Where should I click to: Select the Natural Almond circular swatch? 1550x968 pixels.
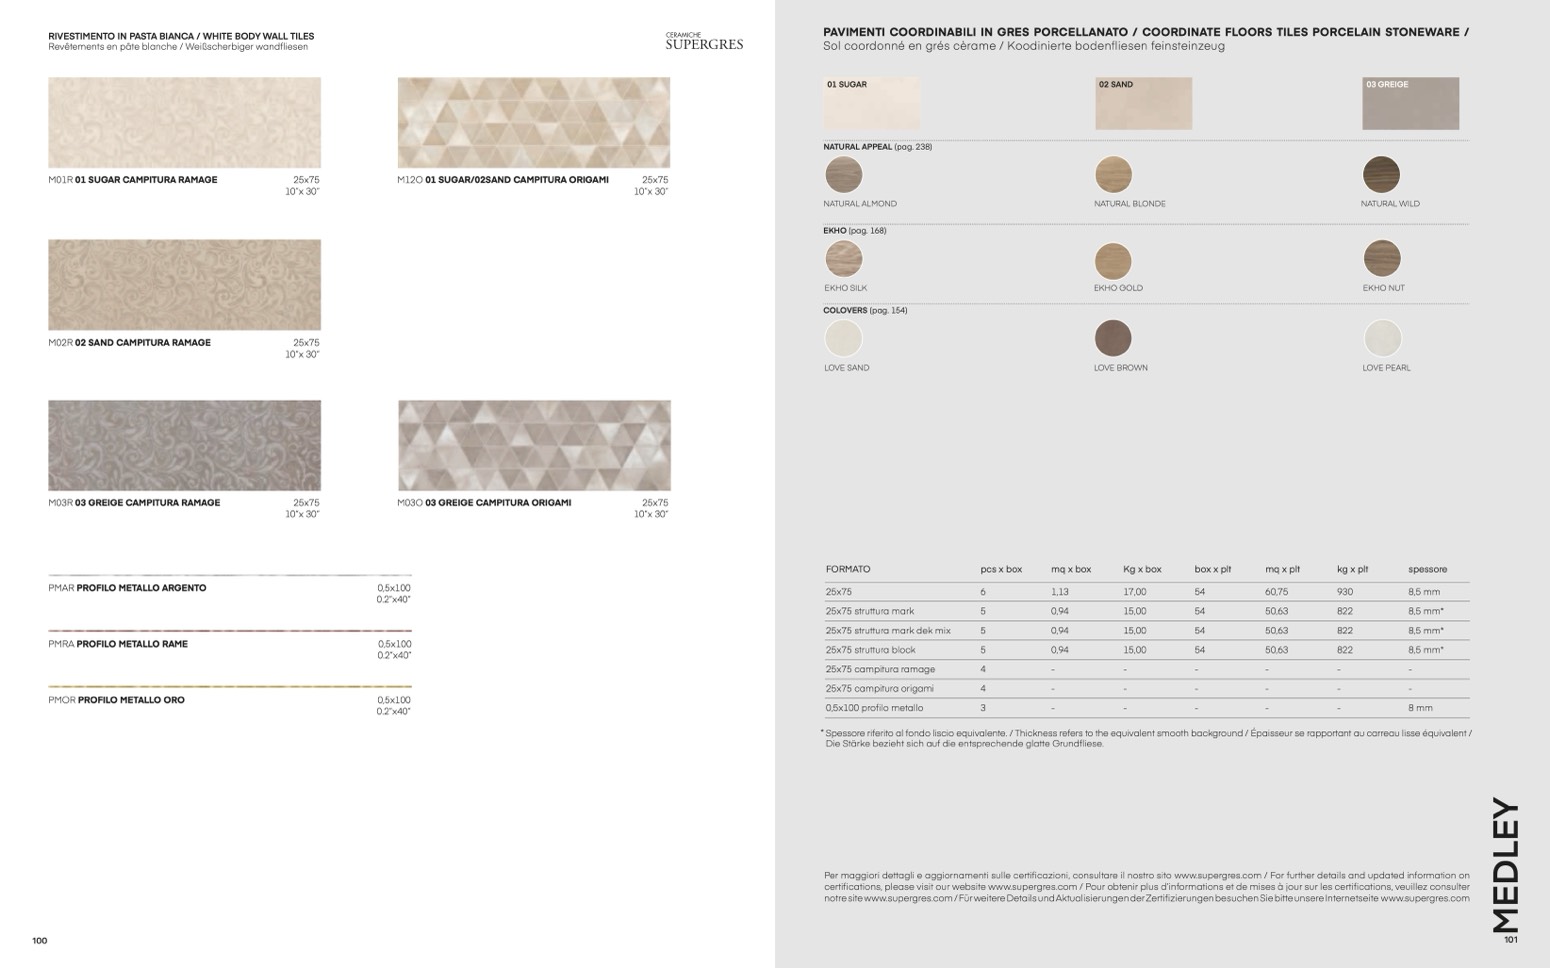[x=843, y=175]
